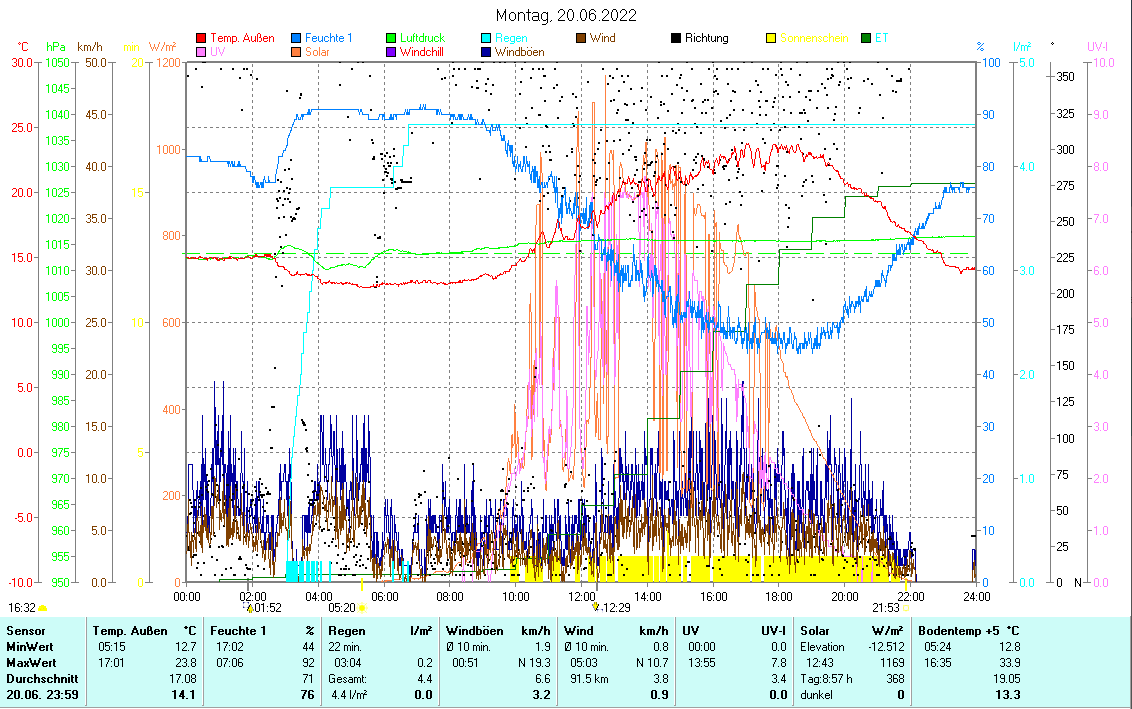Click the 01:52 marker below time axis
Image resolution: width=1132 pixels, height=709 pixels.
point(267,607)
